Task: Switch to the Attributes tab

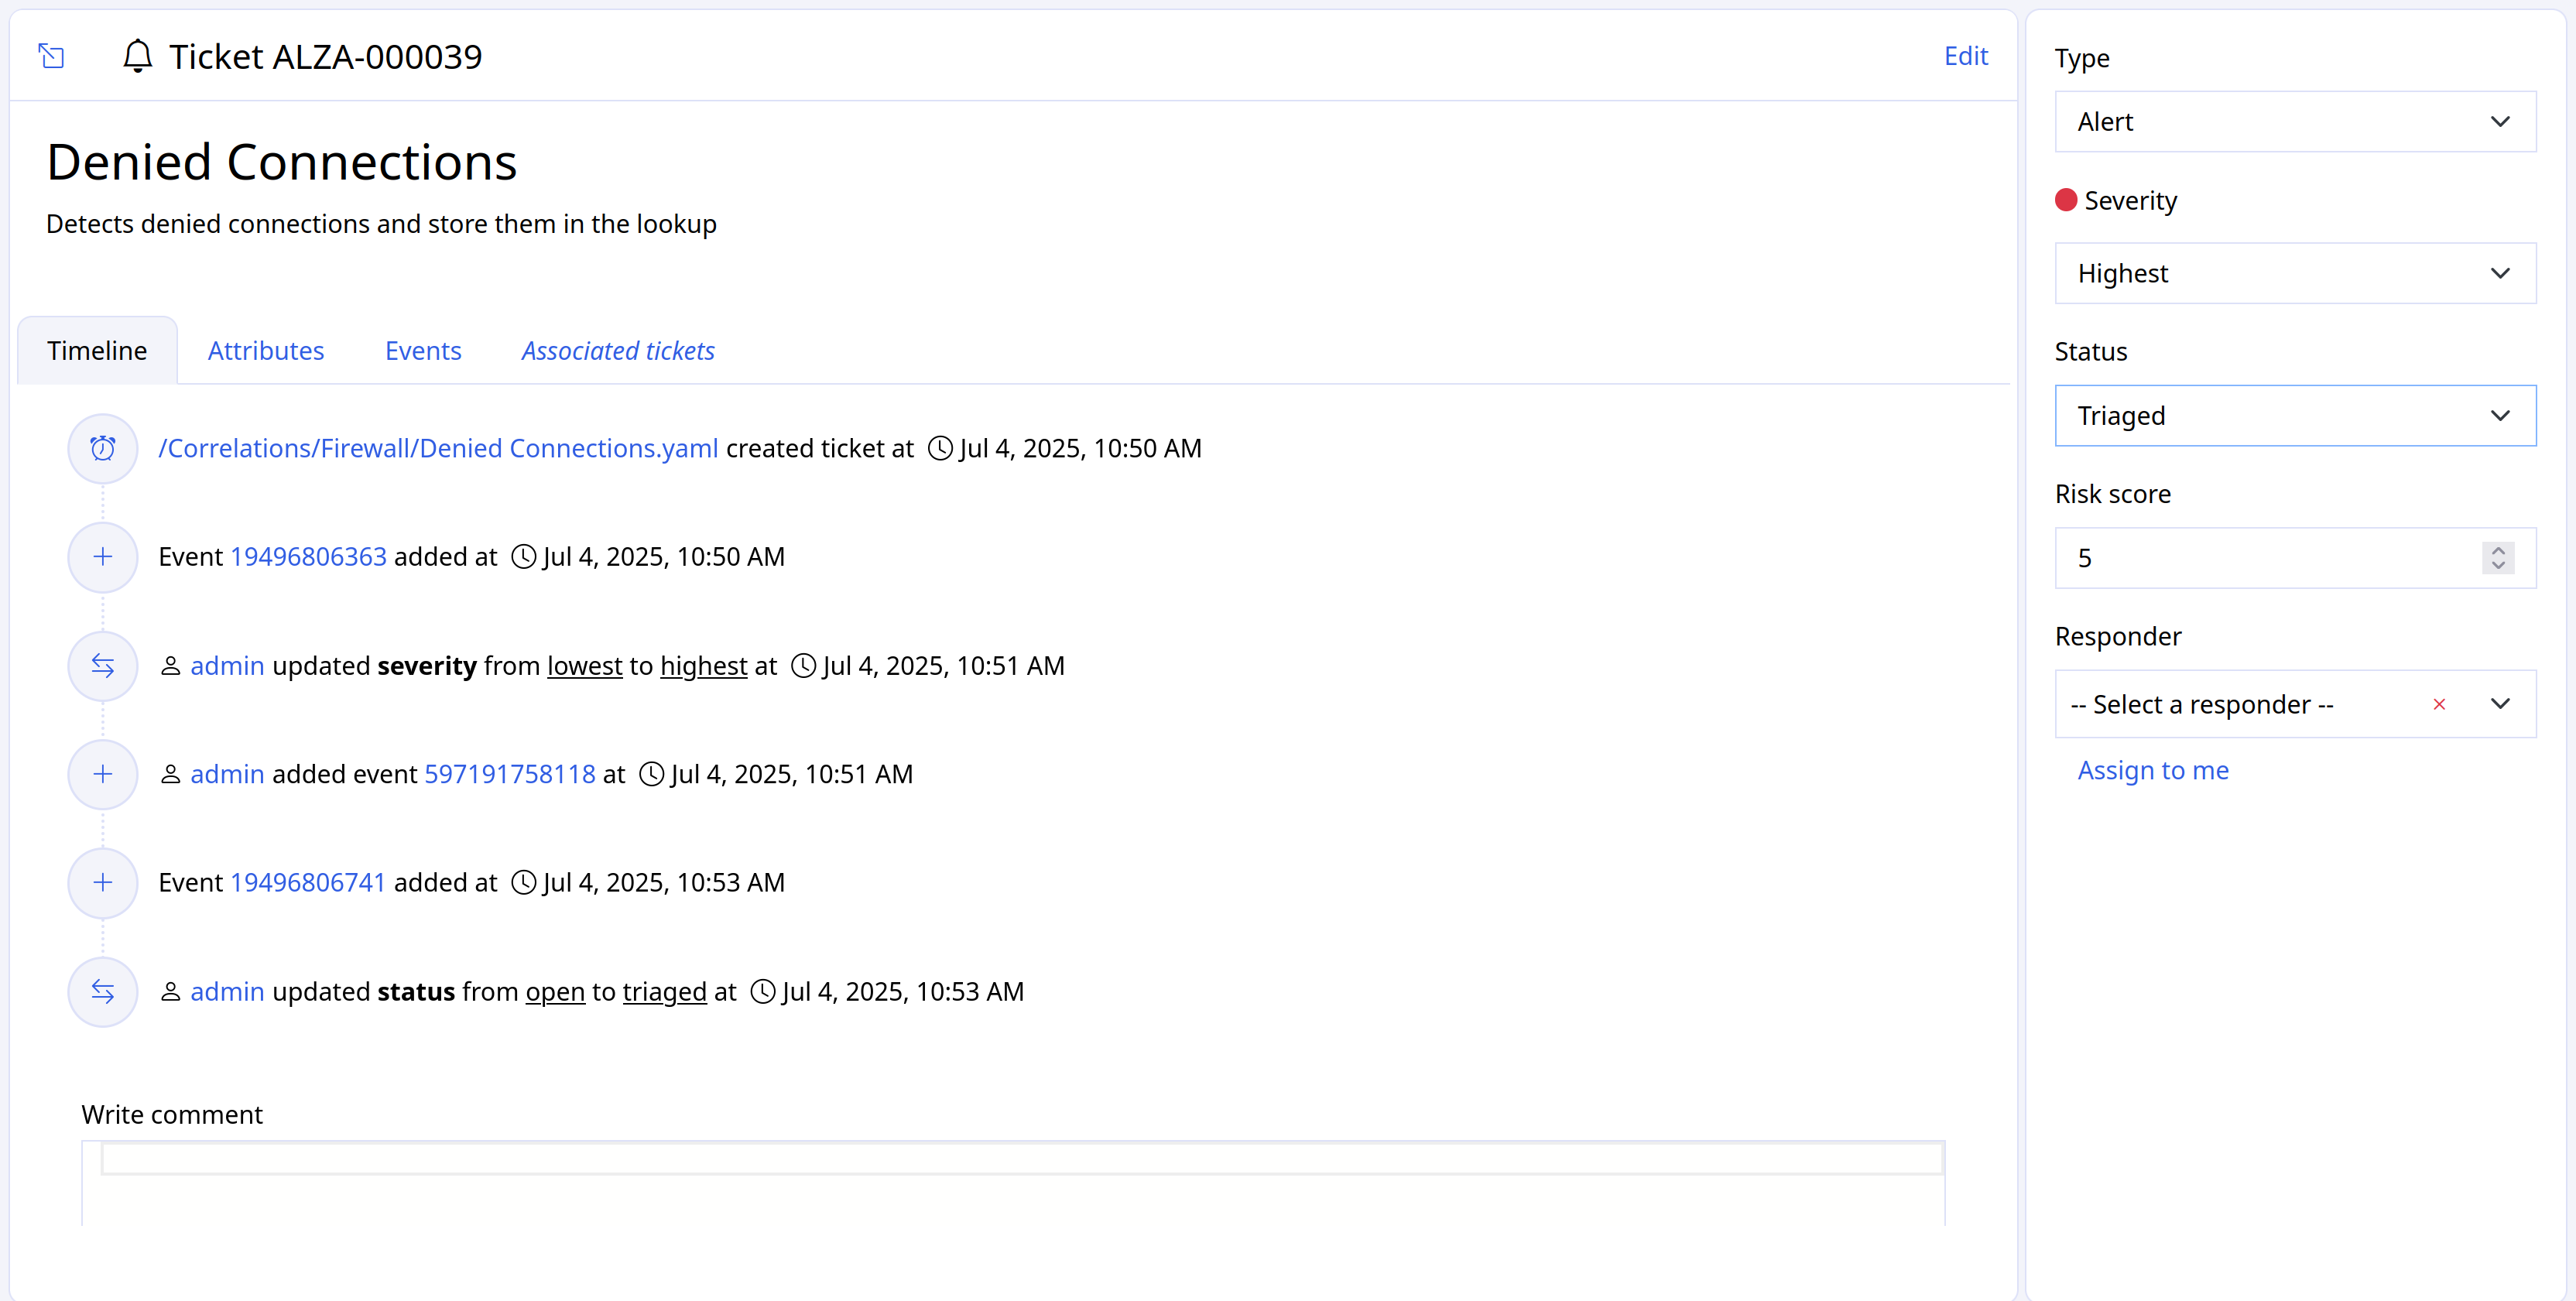Action: (x=266, y=351)
